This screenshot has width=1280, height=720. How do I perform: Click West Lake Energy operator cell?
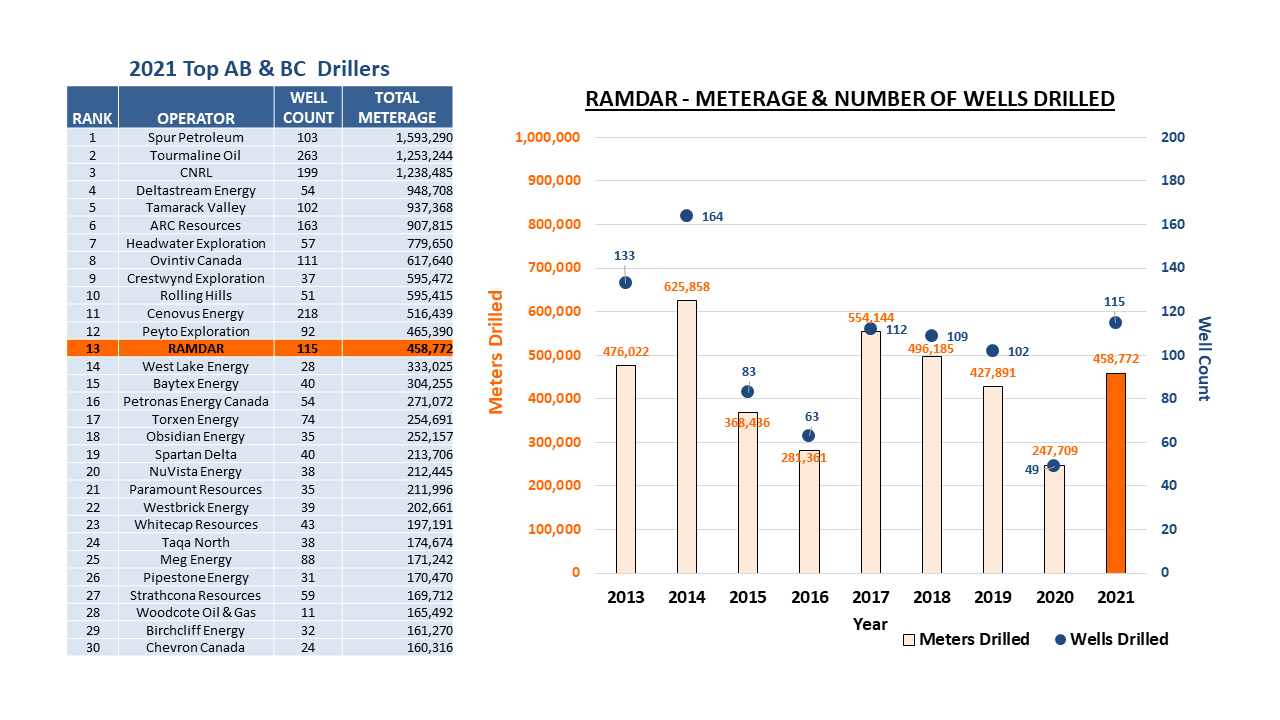click(x=196, y=366)
